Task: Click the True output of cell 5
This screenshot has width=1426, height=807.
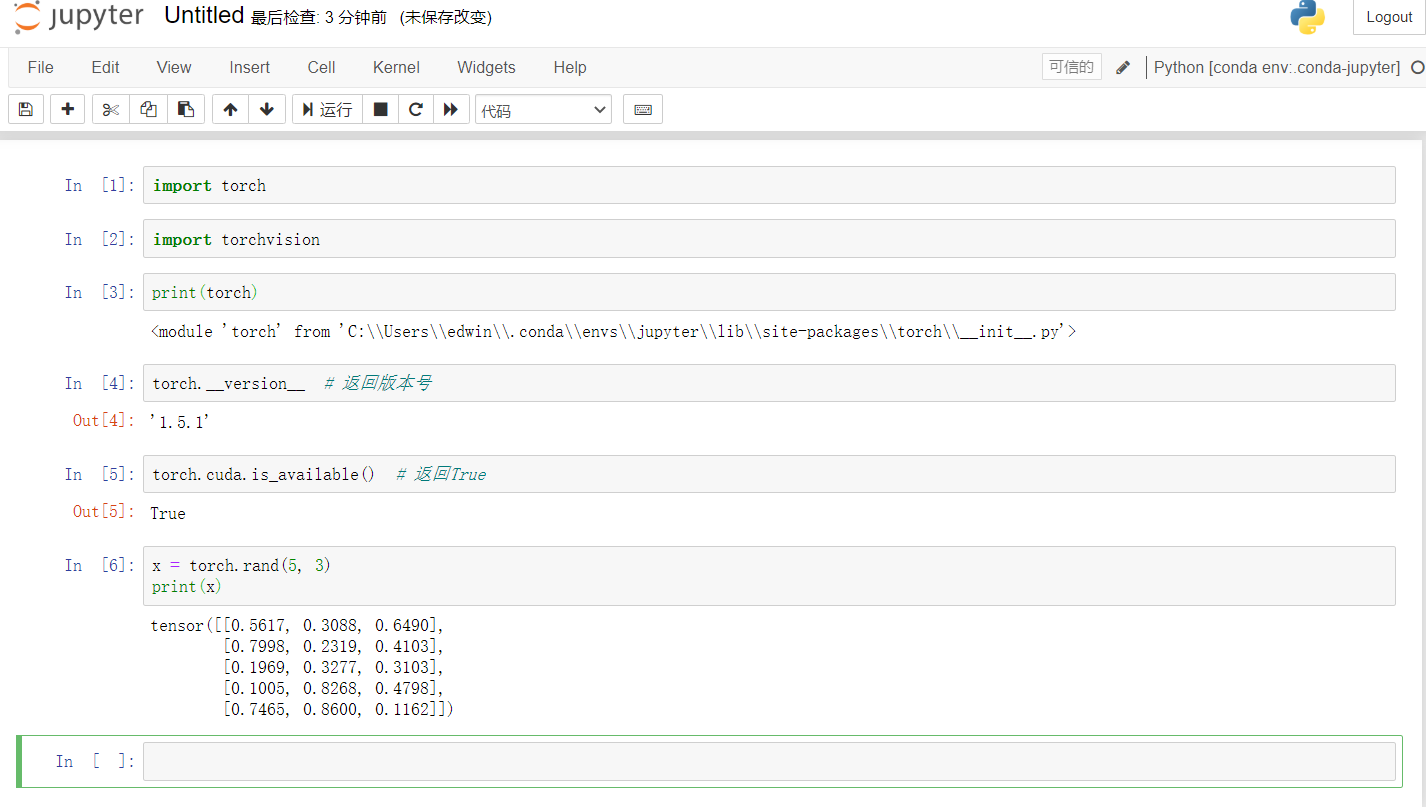Action: point(168,513)
